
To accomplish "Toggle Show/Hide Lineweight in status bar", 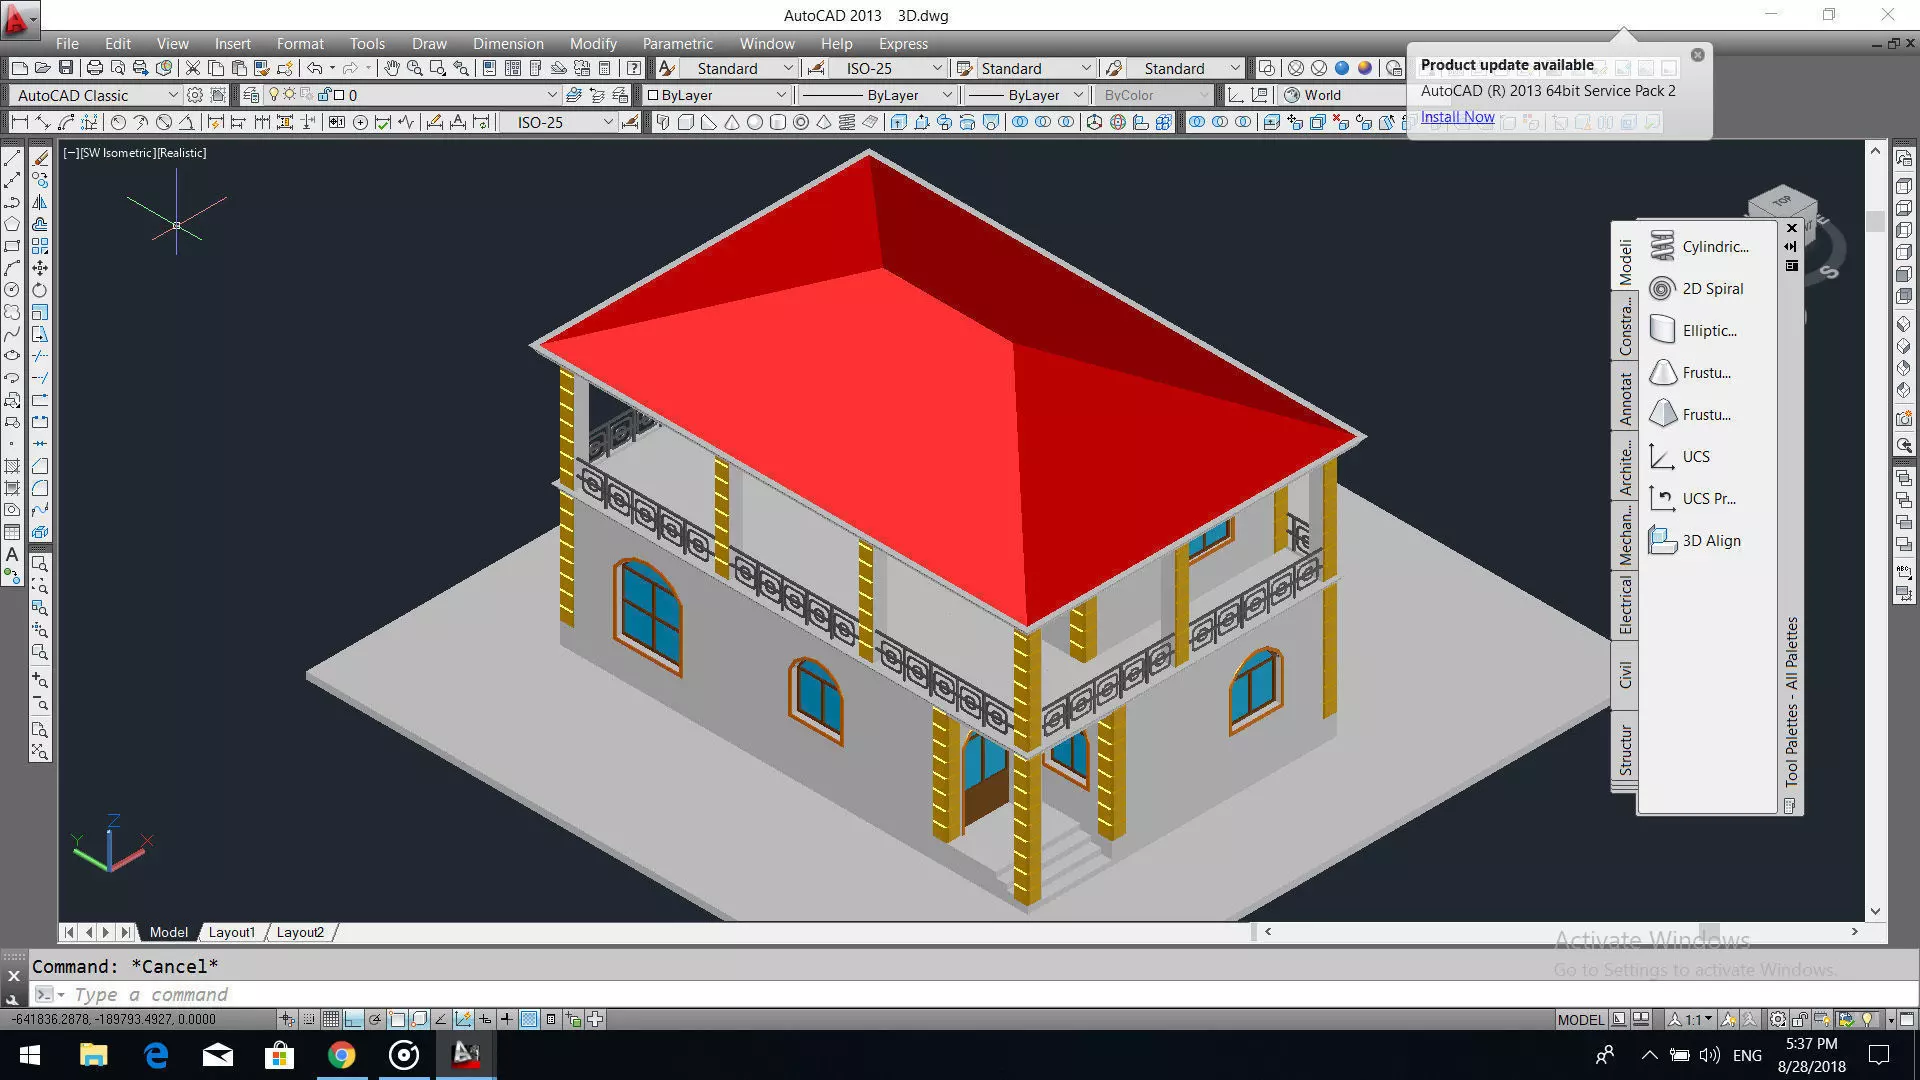I will point(507,1019).
